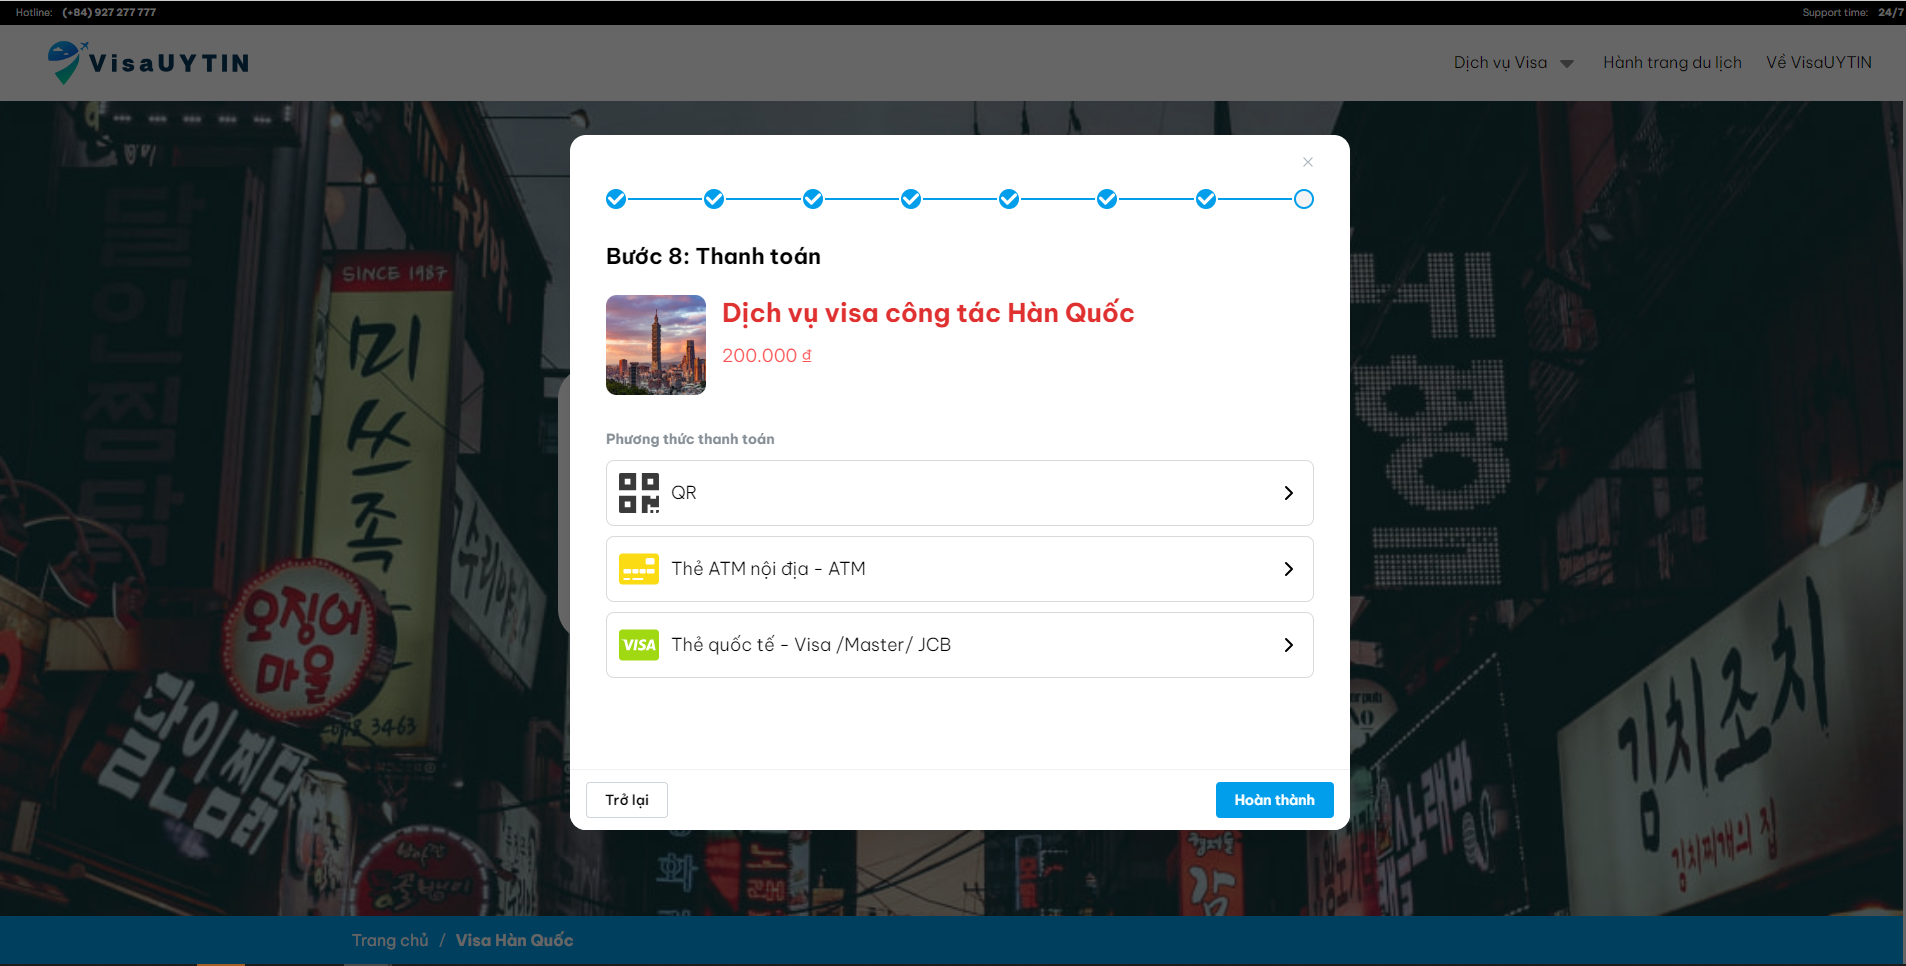The image size is (1906, 966).
Task: Open the Về VisaUYTIN menu item
Action: (x=1818, y=62)
